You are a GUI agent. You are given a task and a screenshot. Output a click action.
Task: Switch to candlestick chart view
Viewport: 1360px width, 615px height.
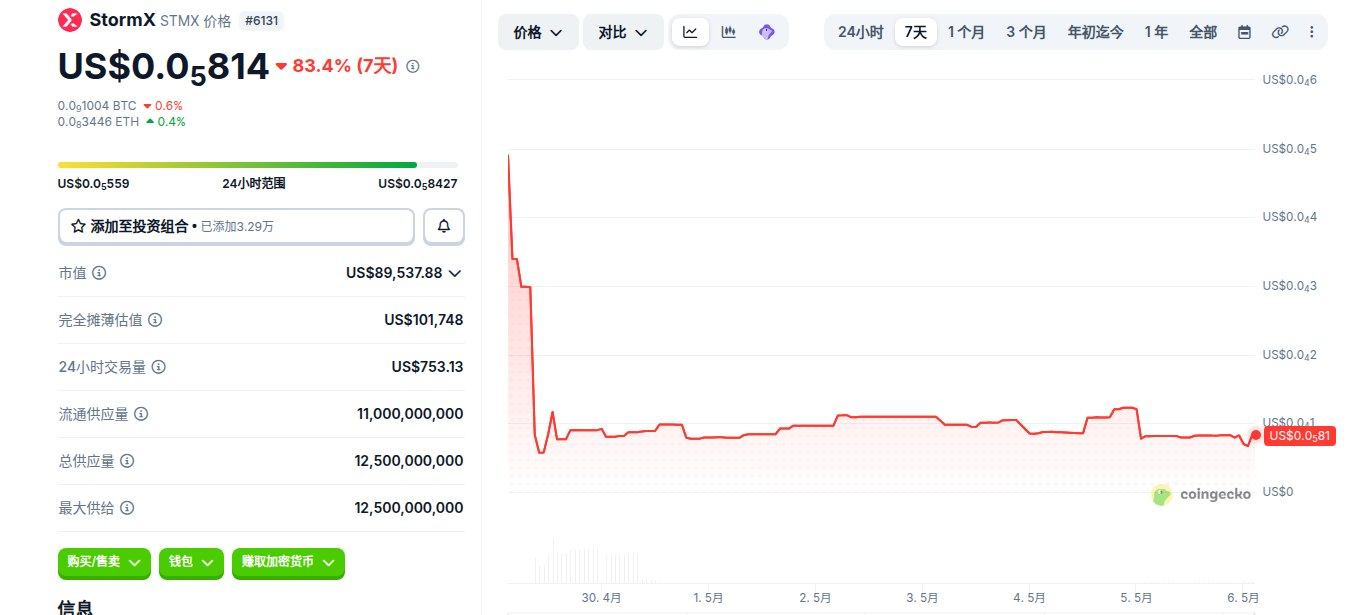tap(729, 32)
